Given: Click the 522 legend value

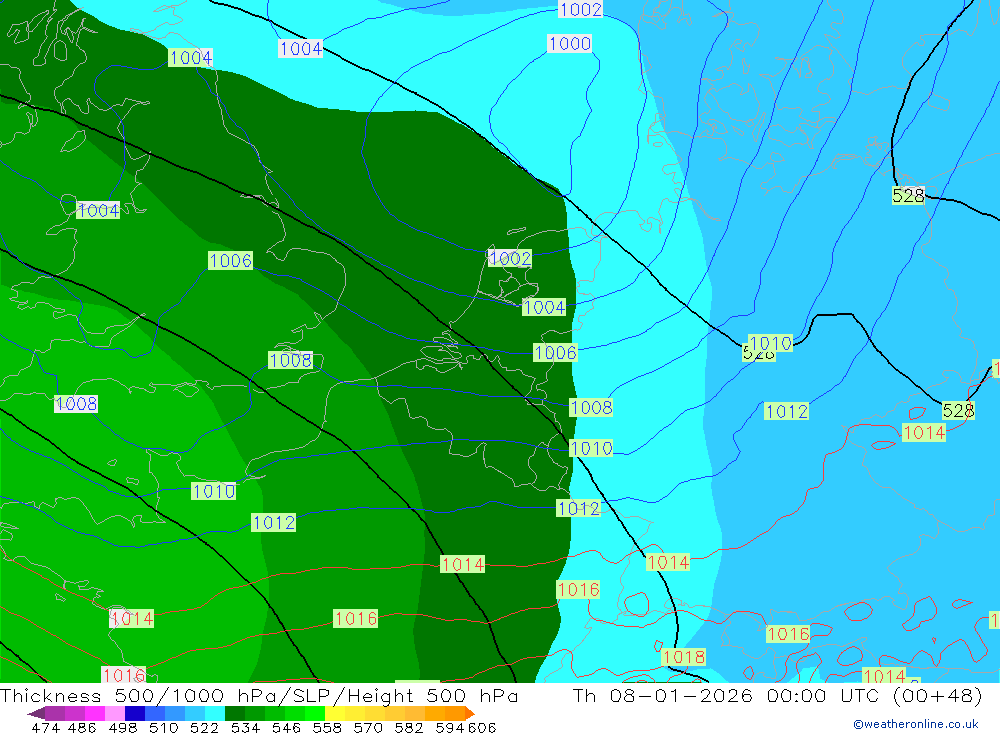Looking at the screenshot, I should [x=204, y=728].
